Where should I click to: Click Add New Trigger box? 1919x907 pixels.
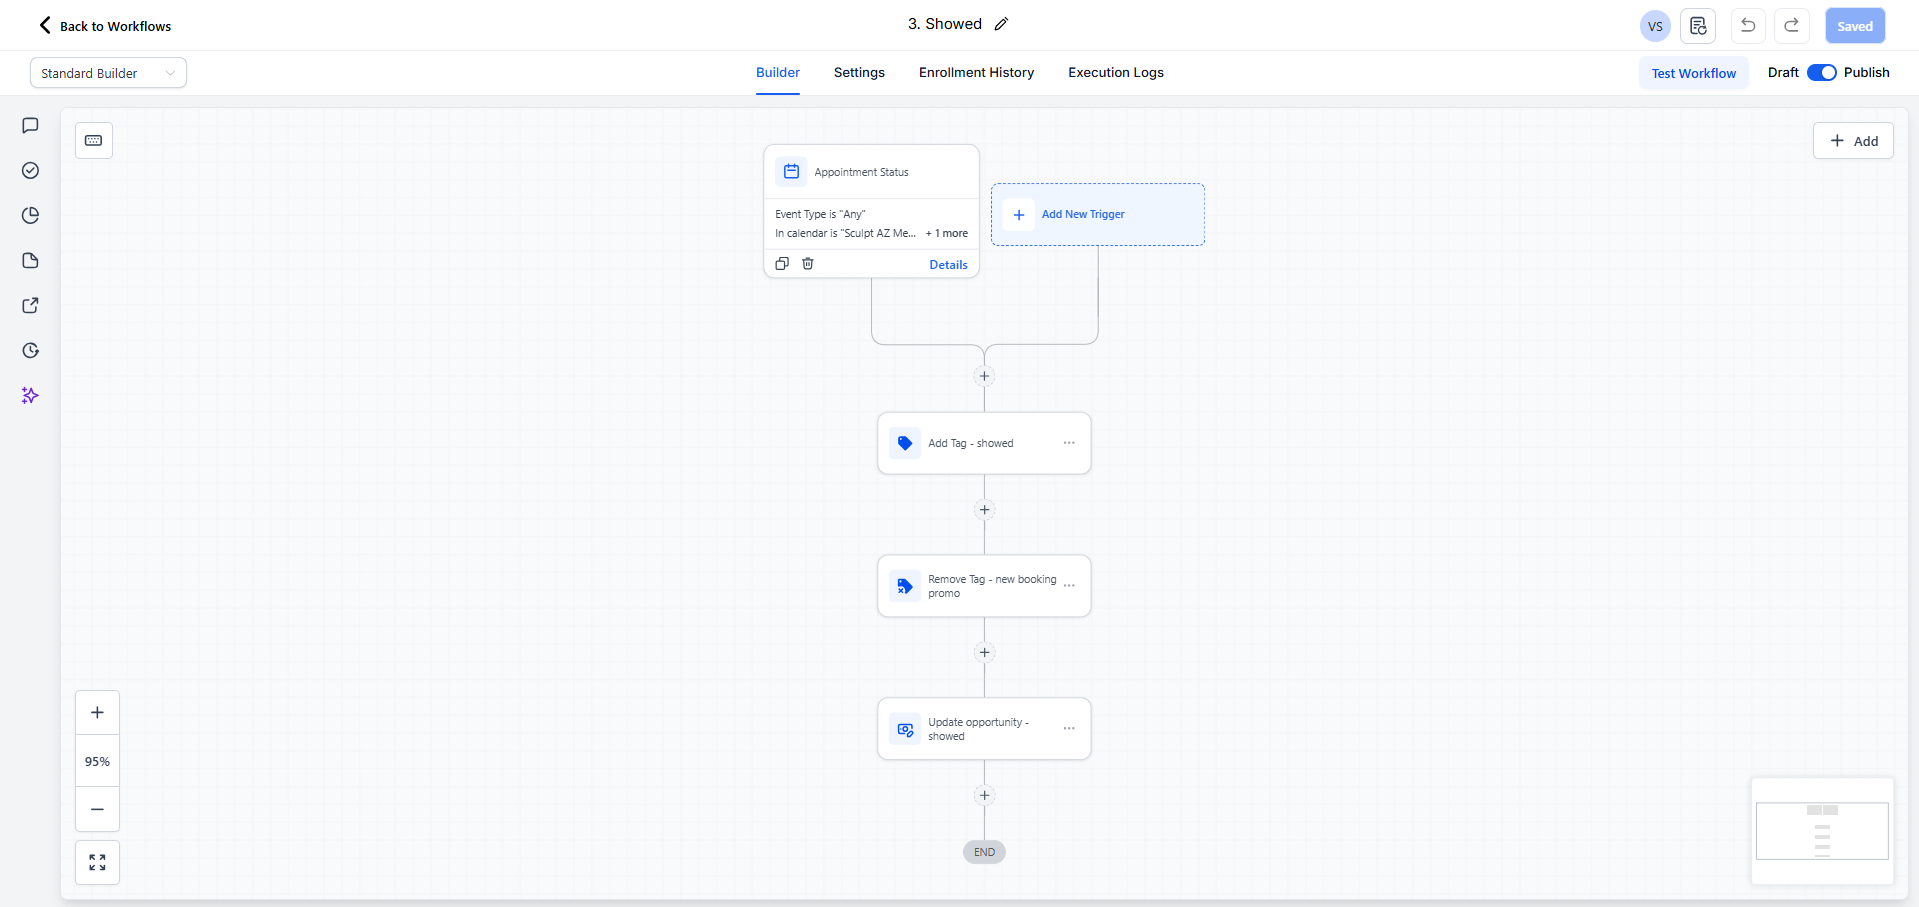pos(1097,214)
